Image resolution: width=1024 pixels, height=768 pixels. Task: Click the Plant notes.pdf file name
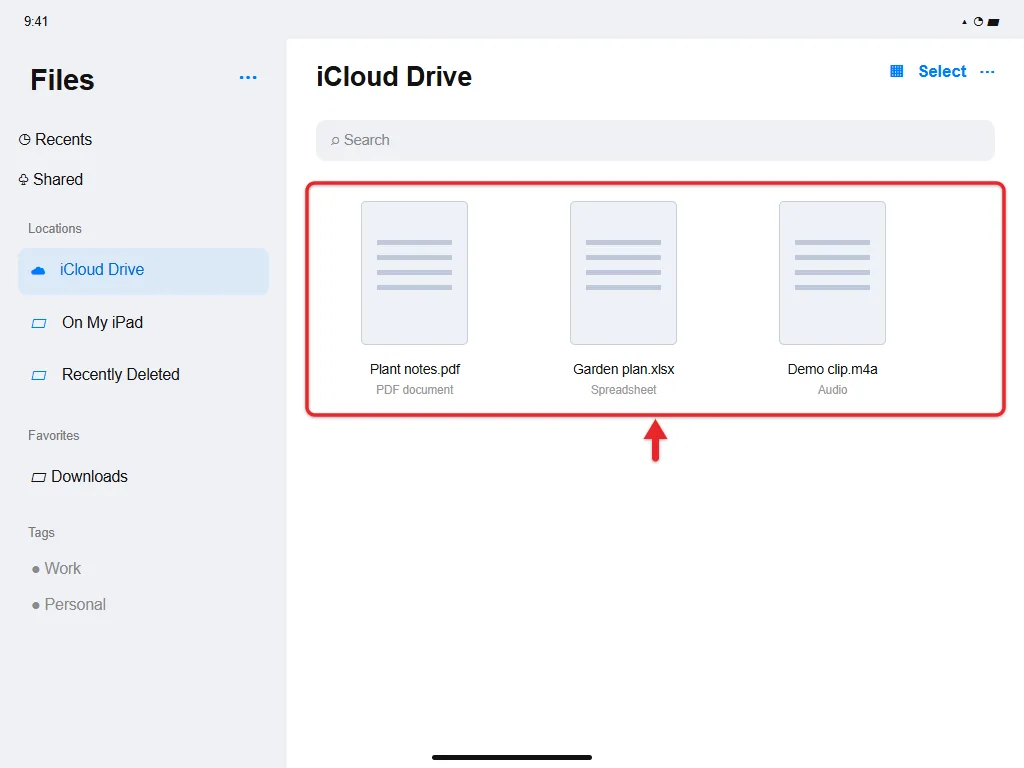(x=415, y=369)
